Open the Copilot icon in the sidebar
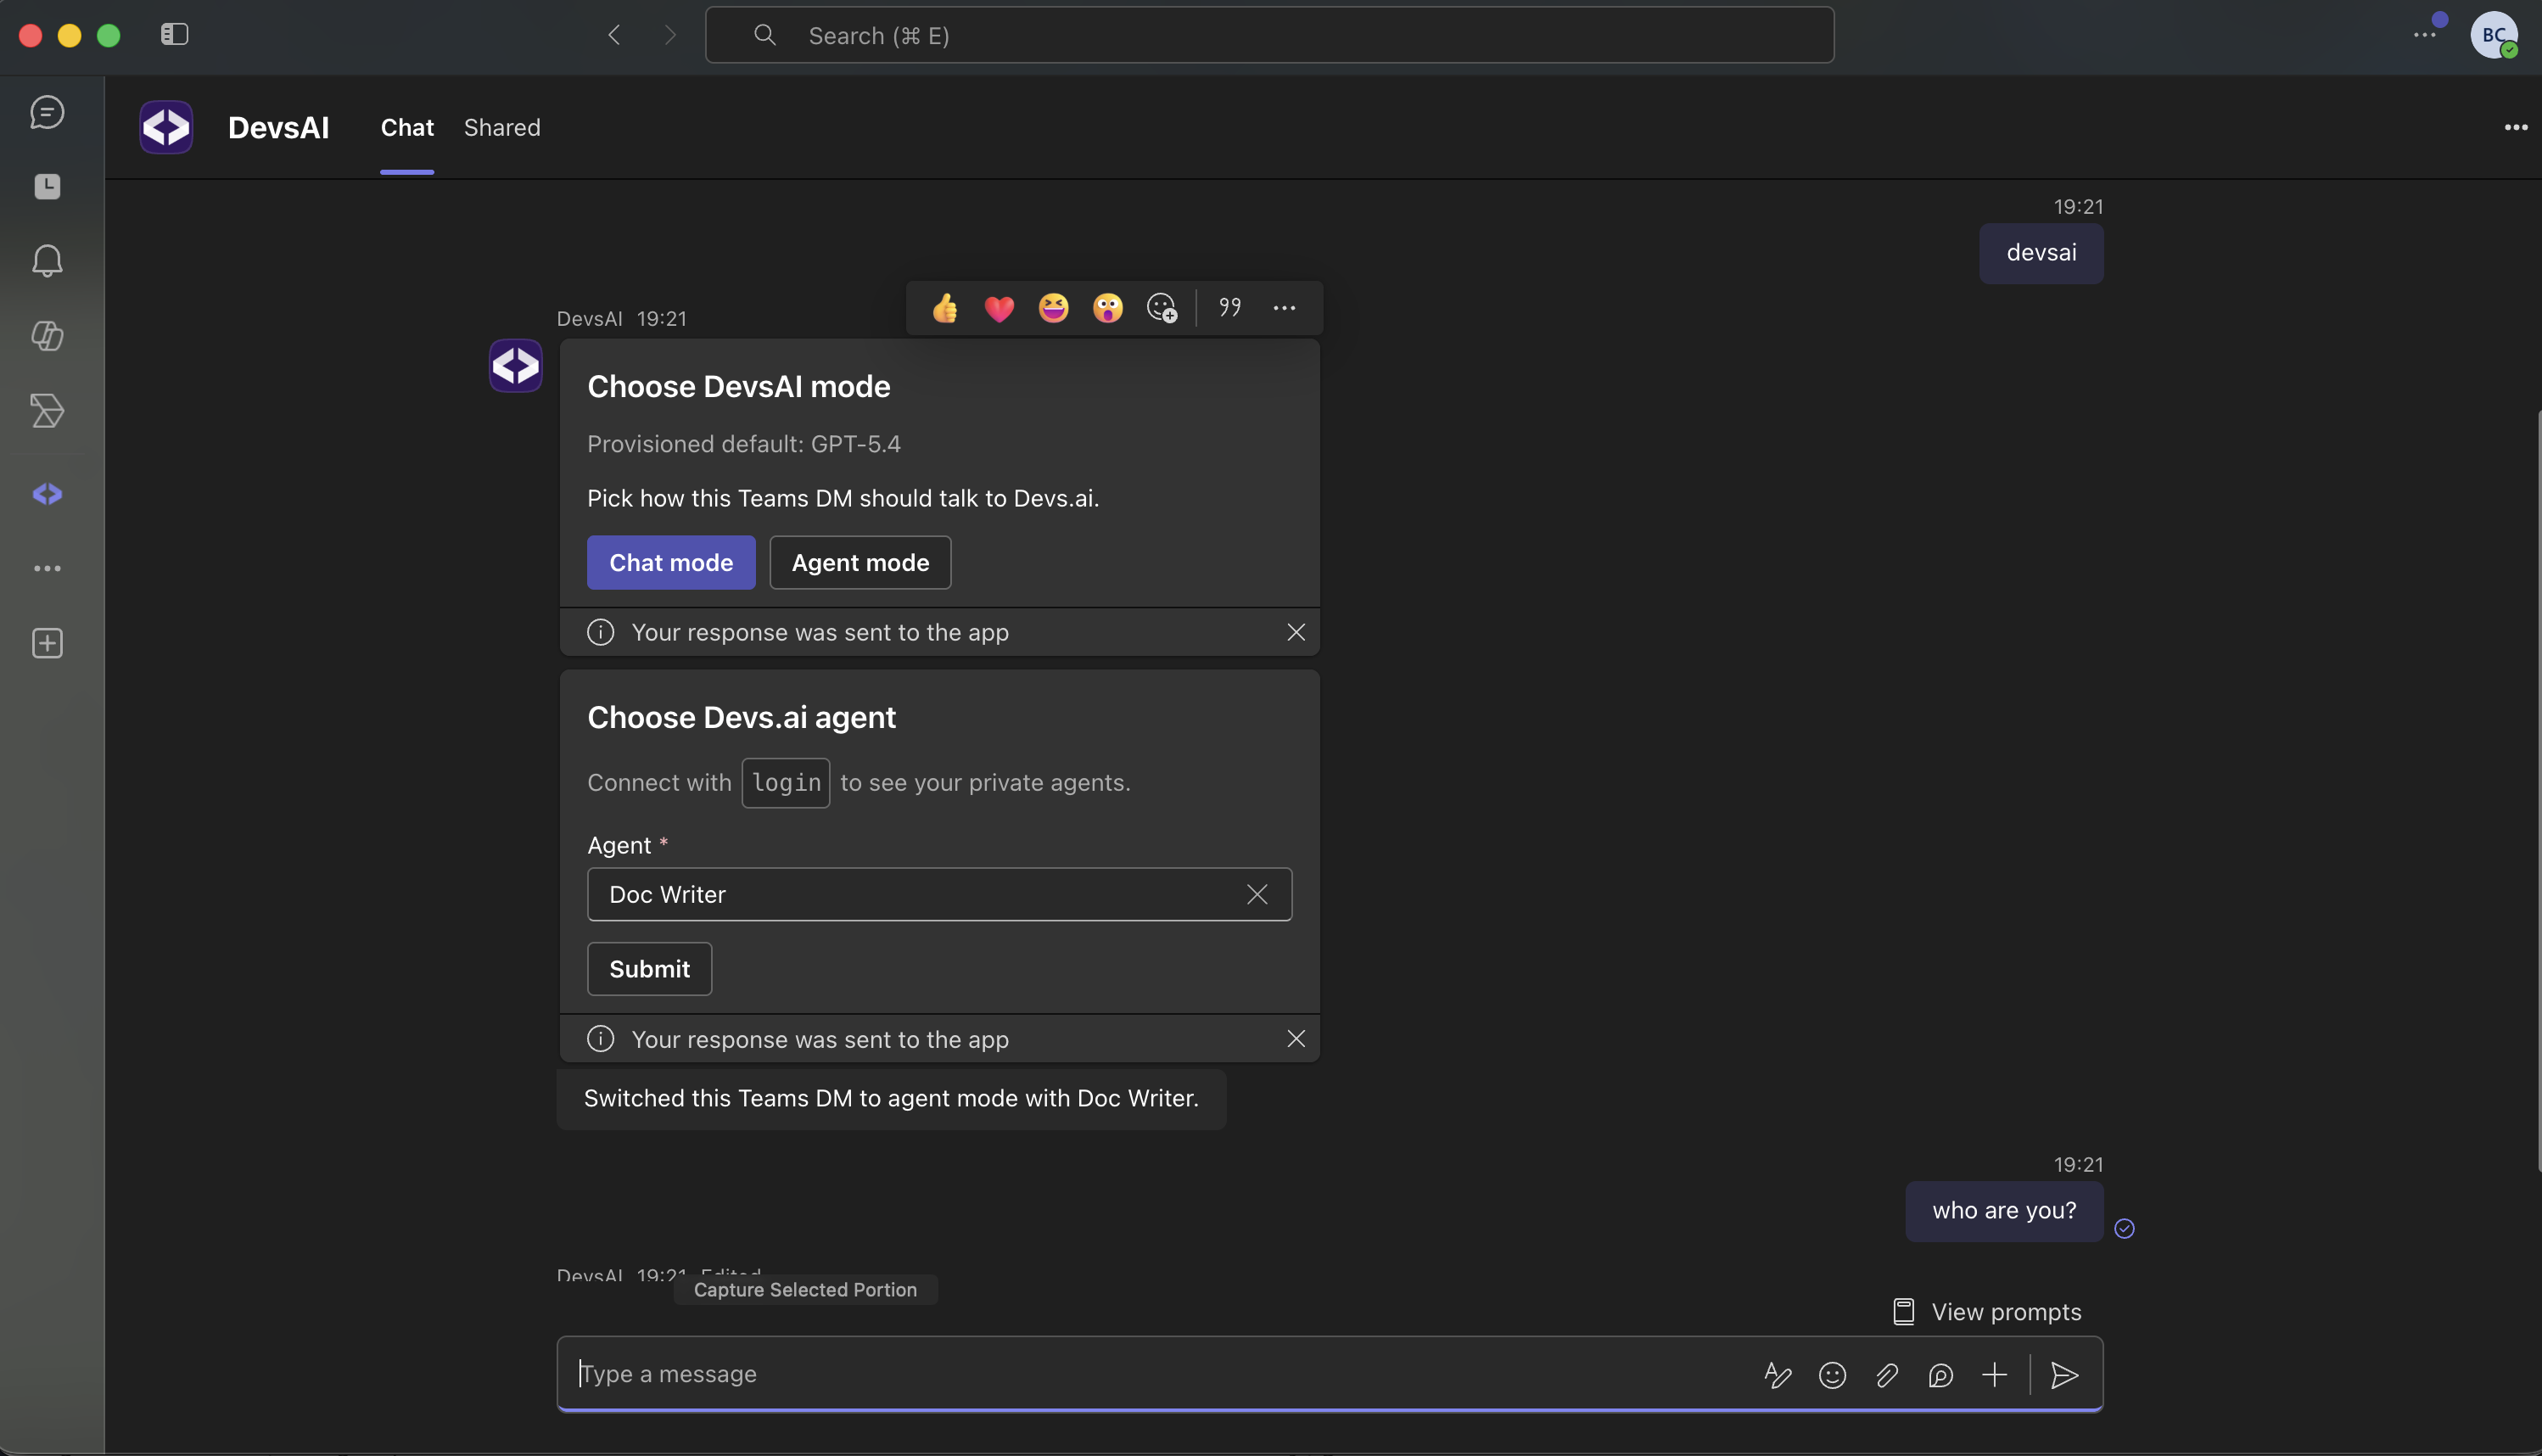The height and width of the screenshot is (1456, 2542). tap(47, 335)
